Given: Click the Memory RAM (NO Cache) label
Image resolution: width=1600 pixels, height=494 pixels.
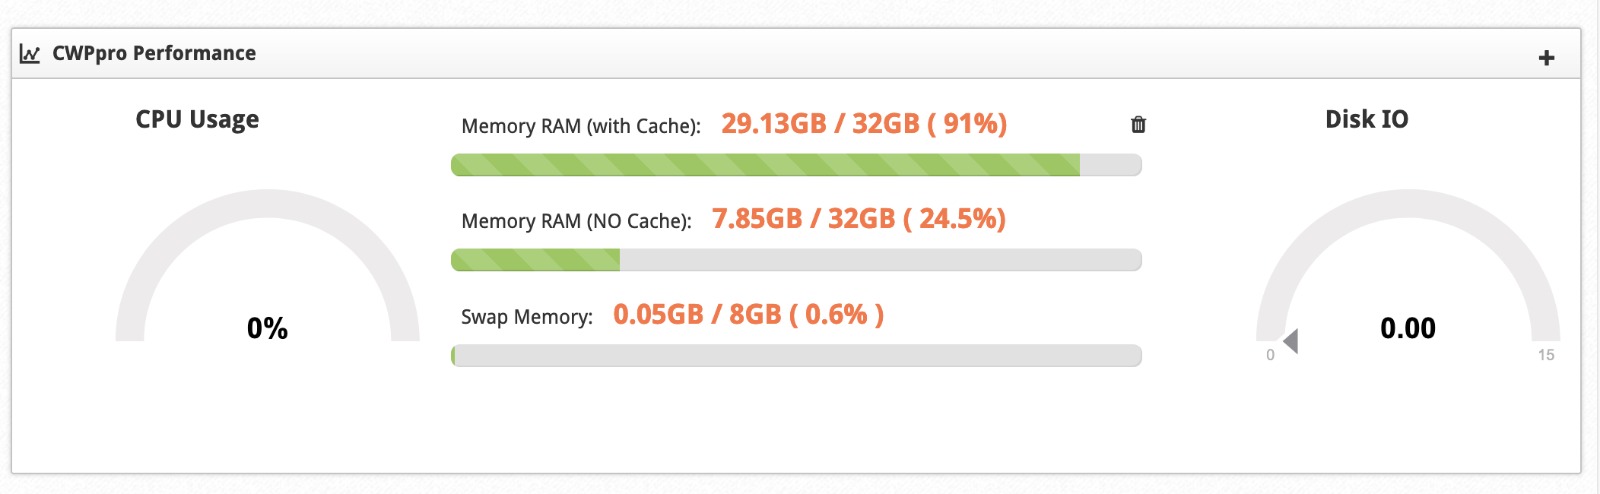Looking at the screenshot, I should 576,222.
